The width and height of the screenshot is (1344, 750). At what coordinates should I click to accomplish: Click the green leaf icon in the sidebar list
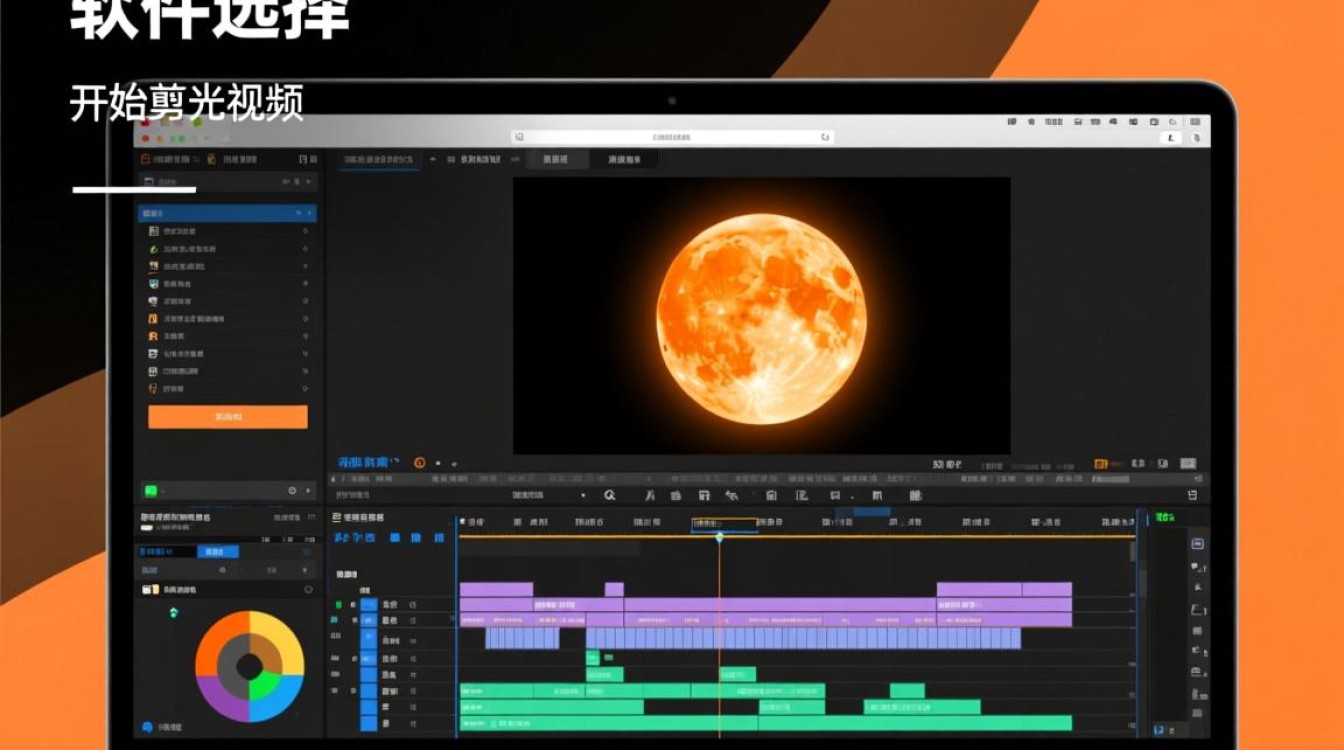click(153, 249)
